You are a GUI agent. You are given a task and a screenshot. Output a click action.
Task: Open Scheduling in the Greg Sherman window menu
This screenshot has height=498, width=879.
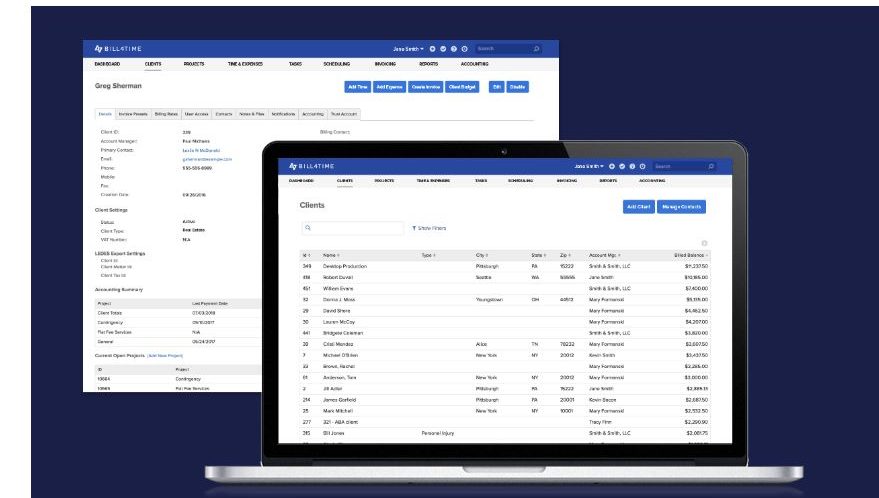pos(336,64)
